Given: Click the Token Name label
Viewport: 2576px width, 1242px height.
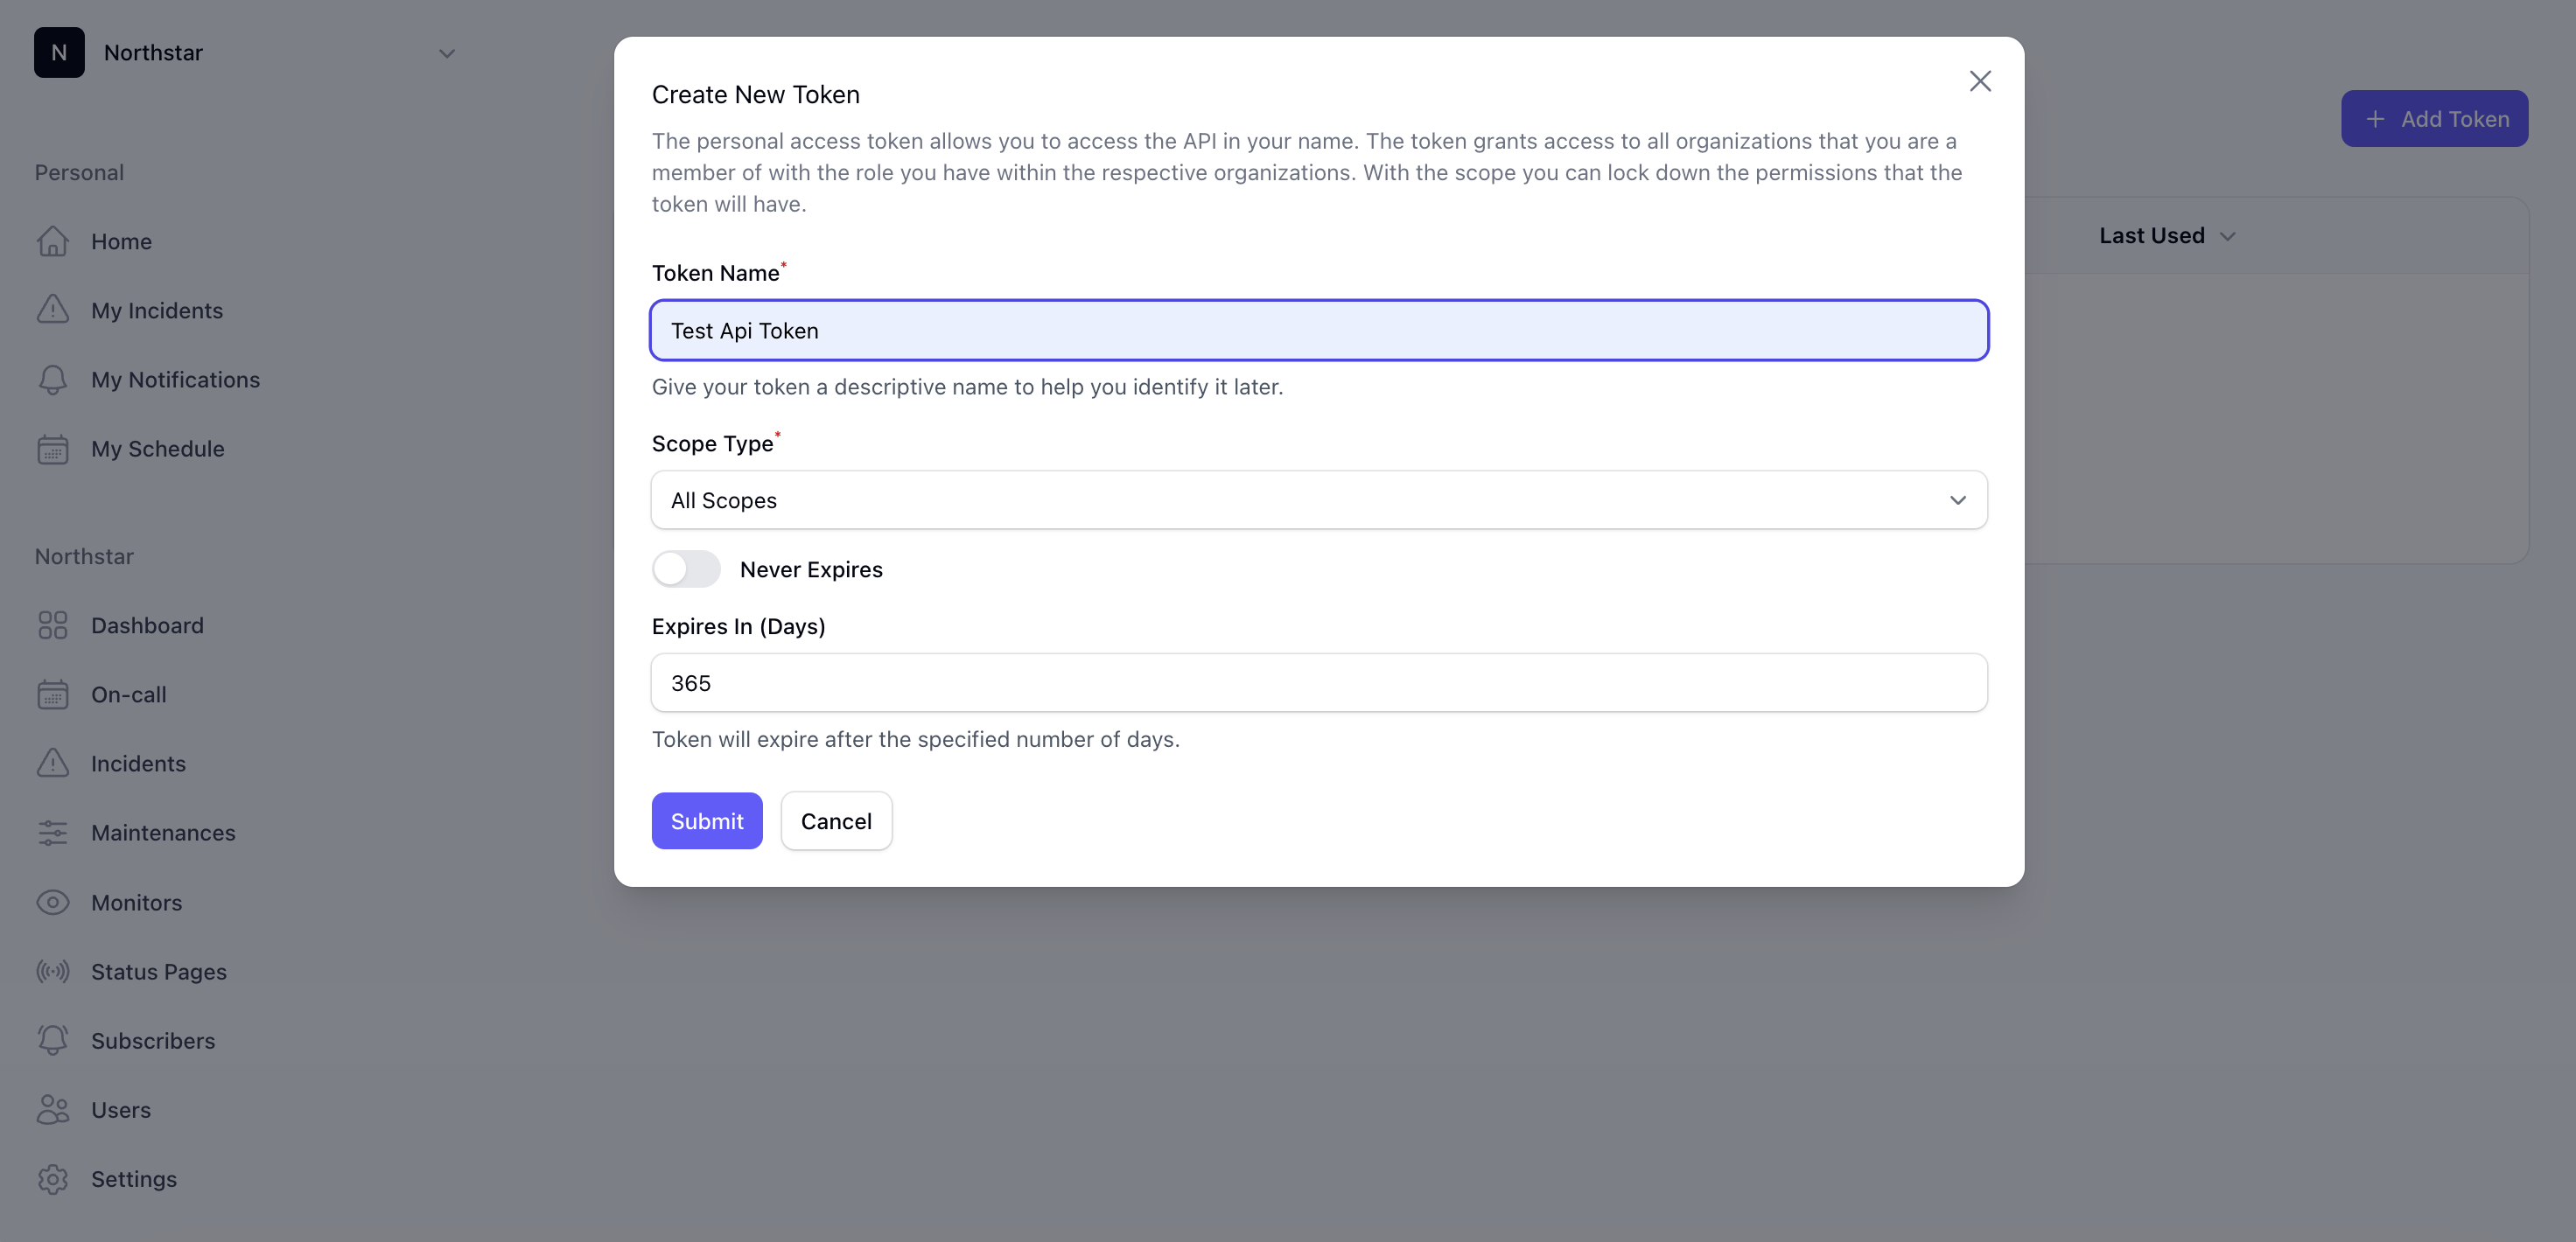Looking at the screenshot, I should point(716,273).
